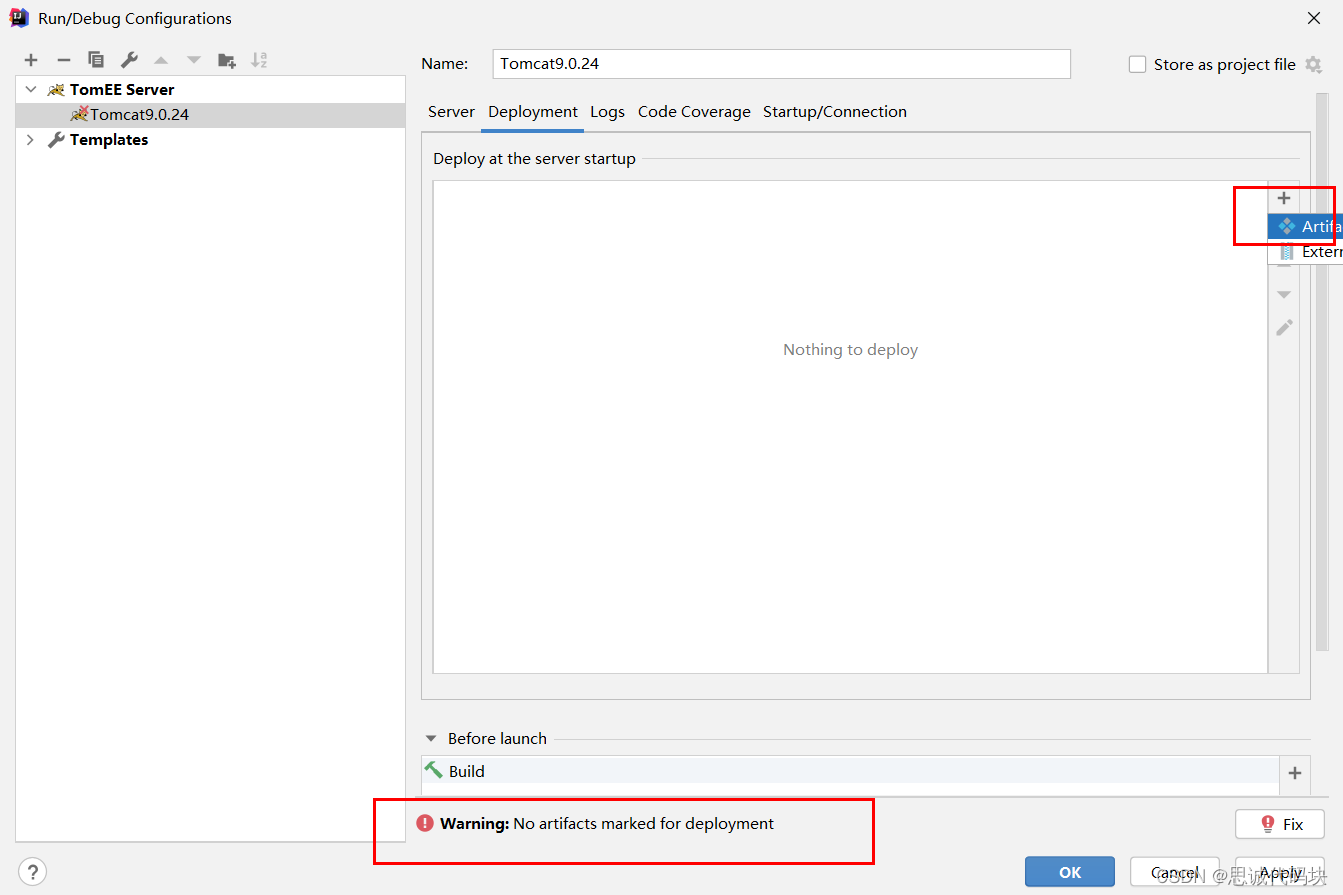This screenshot has width=1343, height=895.
Task: Edit the deployment item with the pencil icon
Action: (x=1284, y=327)
